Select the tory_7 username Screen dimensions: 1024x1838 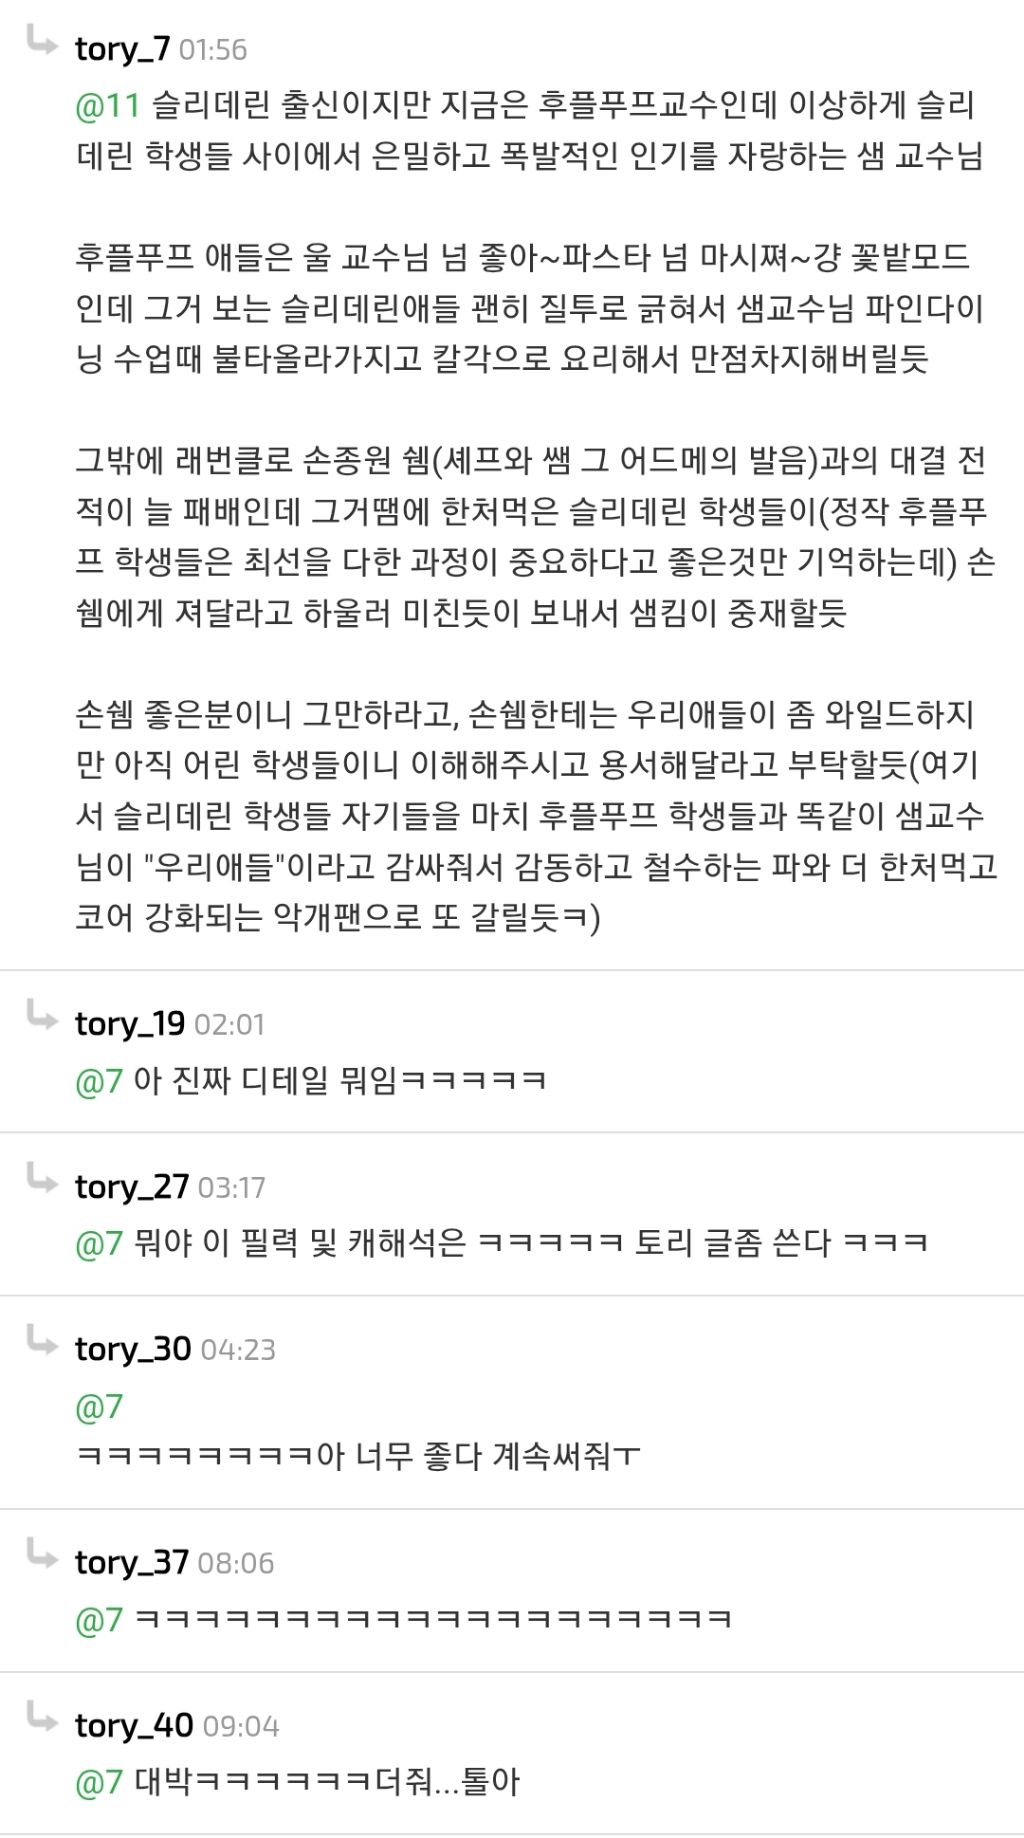(122, 48)
